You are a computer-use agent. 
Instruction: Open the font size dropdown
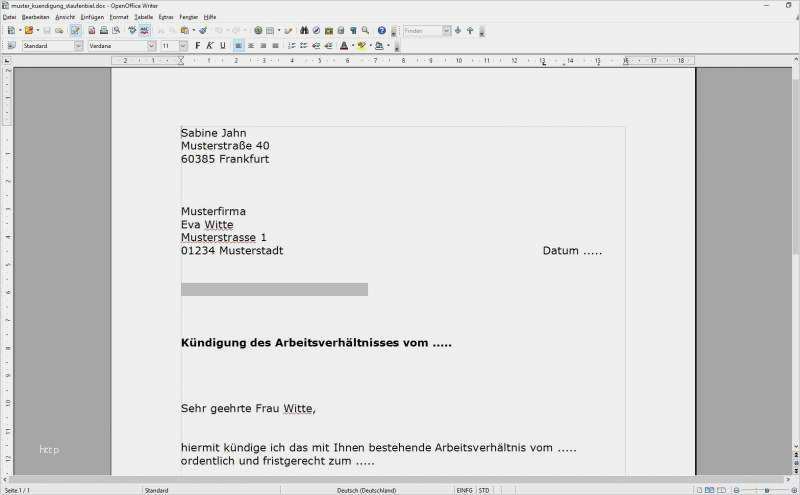click(x=183, y=46)
